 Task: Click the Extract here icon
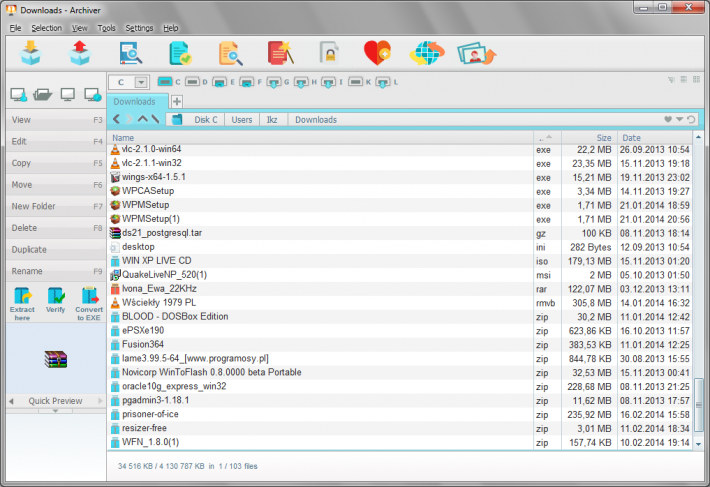(22, 304)
